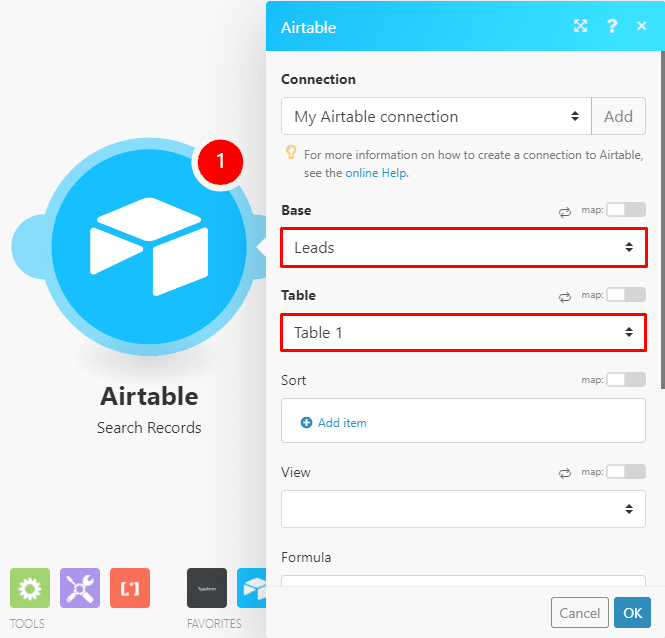Select the dark Typeform favorite icon
Image resolution: width=665 pixels, height=638 pixels.
pos(207,588)
